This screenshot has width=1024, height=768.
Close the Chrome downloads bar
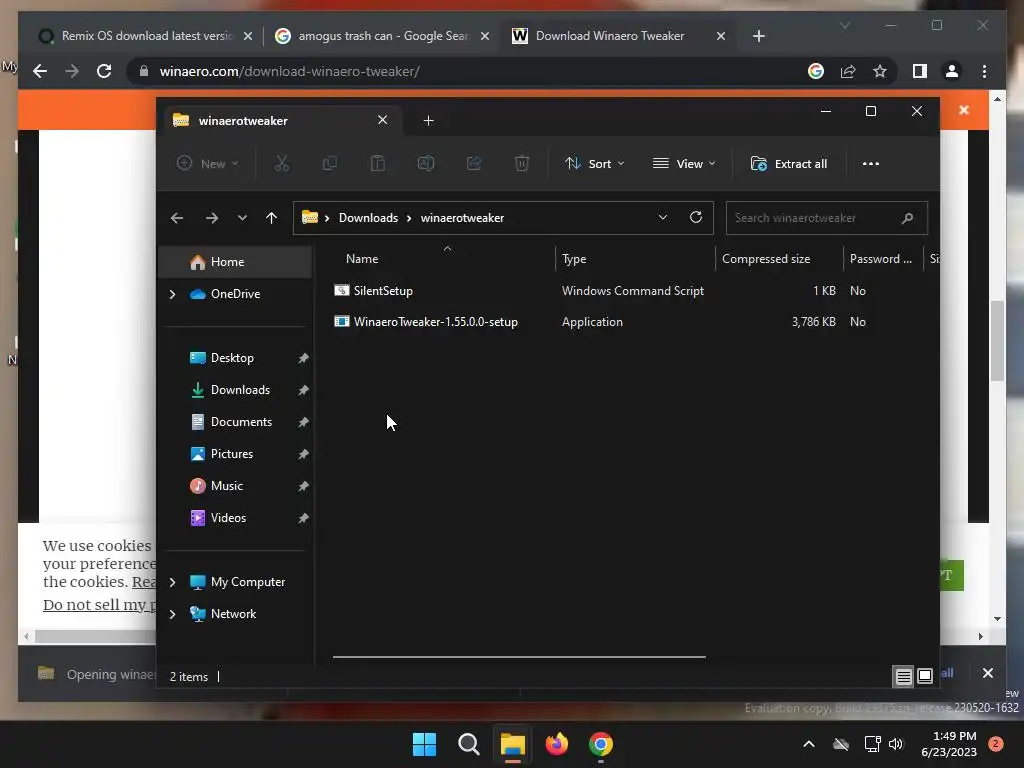[987, 673]
